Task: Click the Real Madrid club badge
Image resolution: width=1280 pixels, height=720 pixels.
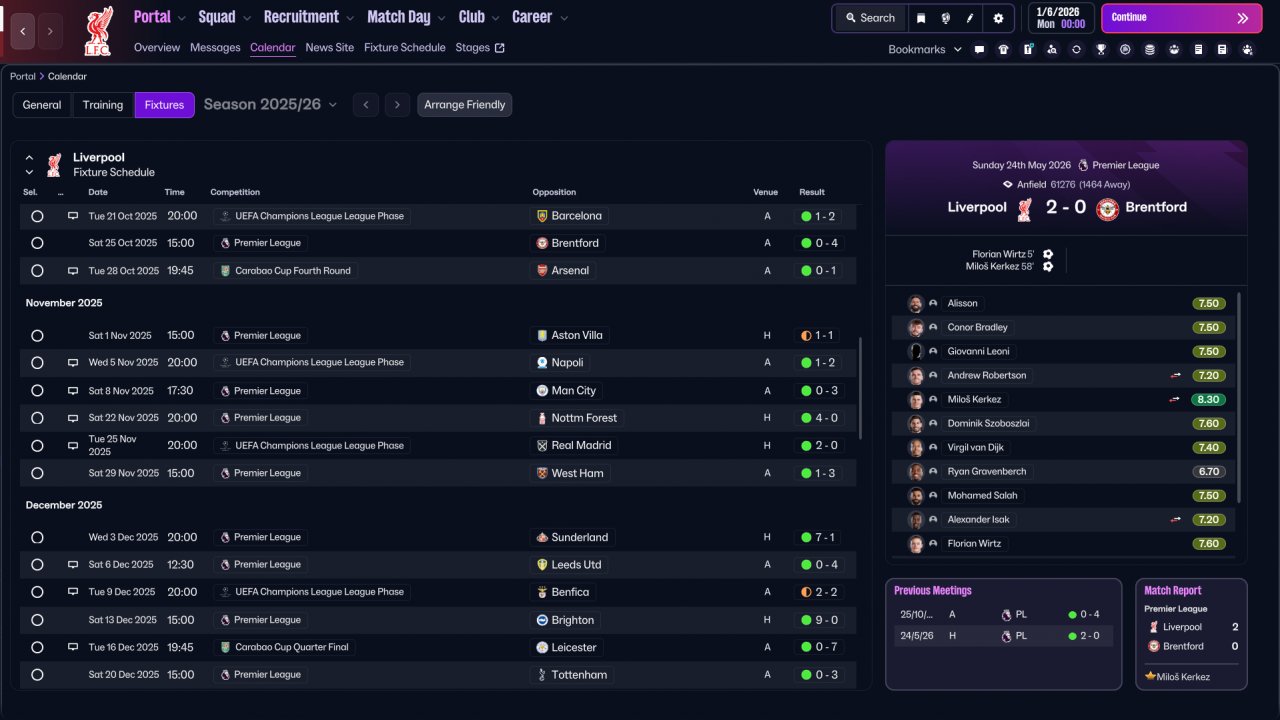Action: tap(542, 446)
